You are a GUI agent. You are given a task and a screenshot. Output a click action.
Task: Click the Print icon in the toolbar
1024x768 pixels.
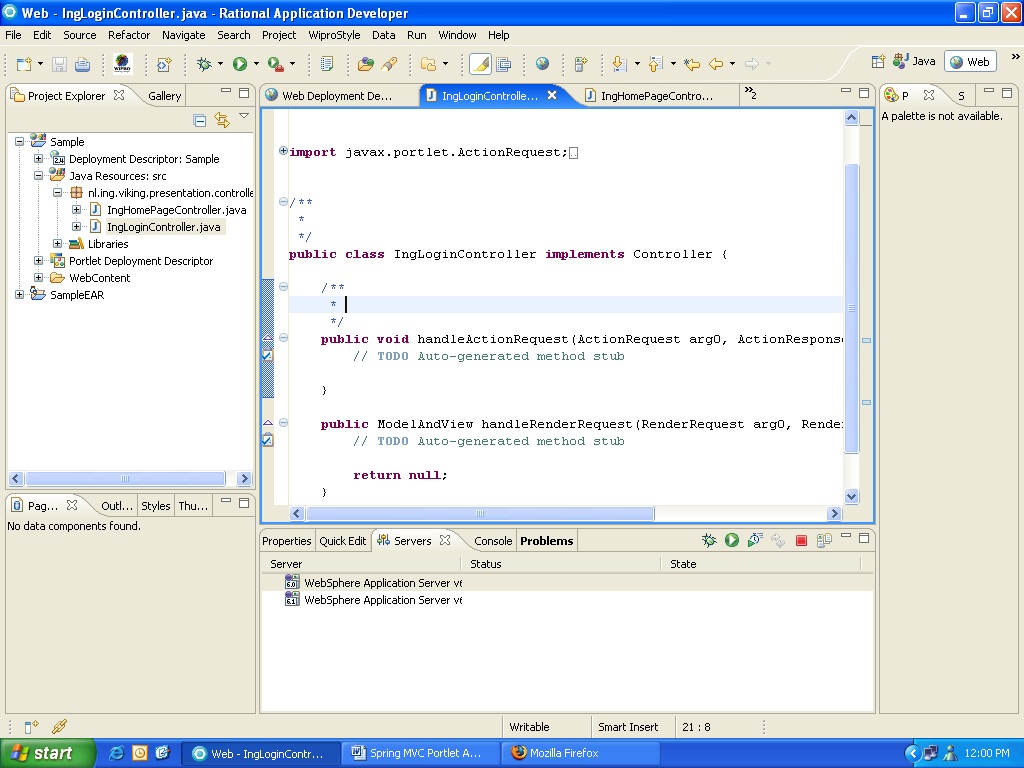tap(83, 63)
